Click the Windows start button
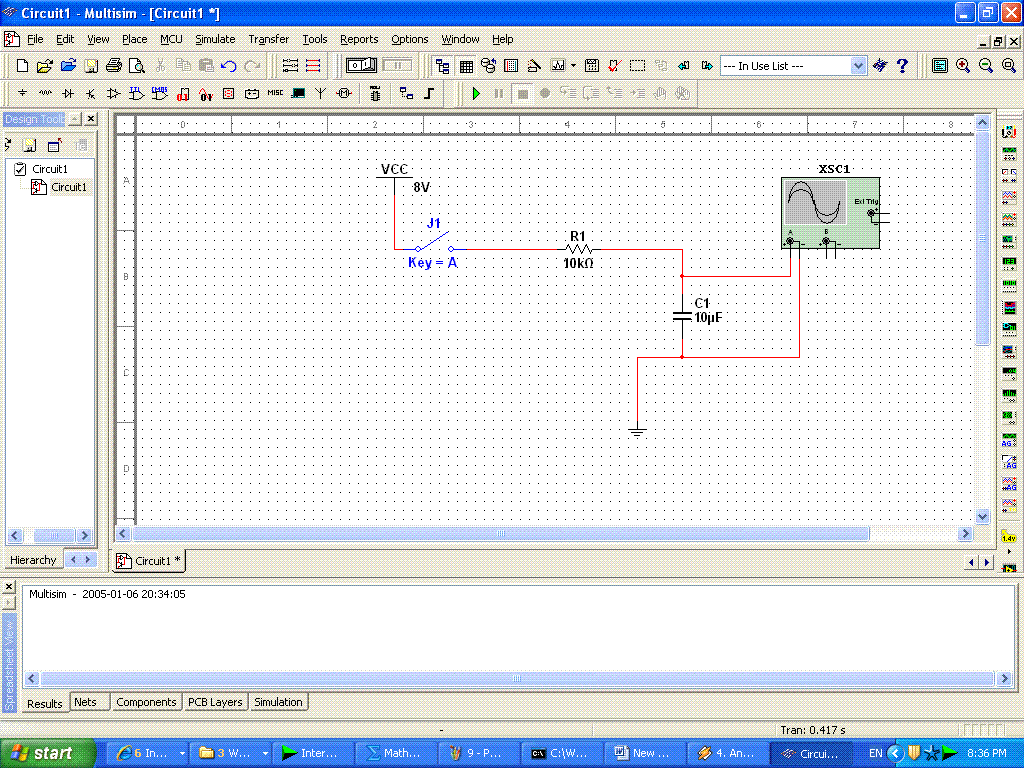This screenshot has height=768, width=1024. [48, 753]
